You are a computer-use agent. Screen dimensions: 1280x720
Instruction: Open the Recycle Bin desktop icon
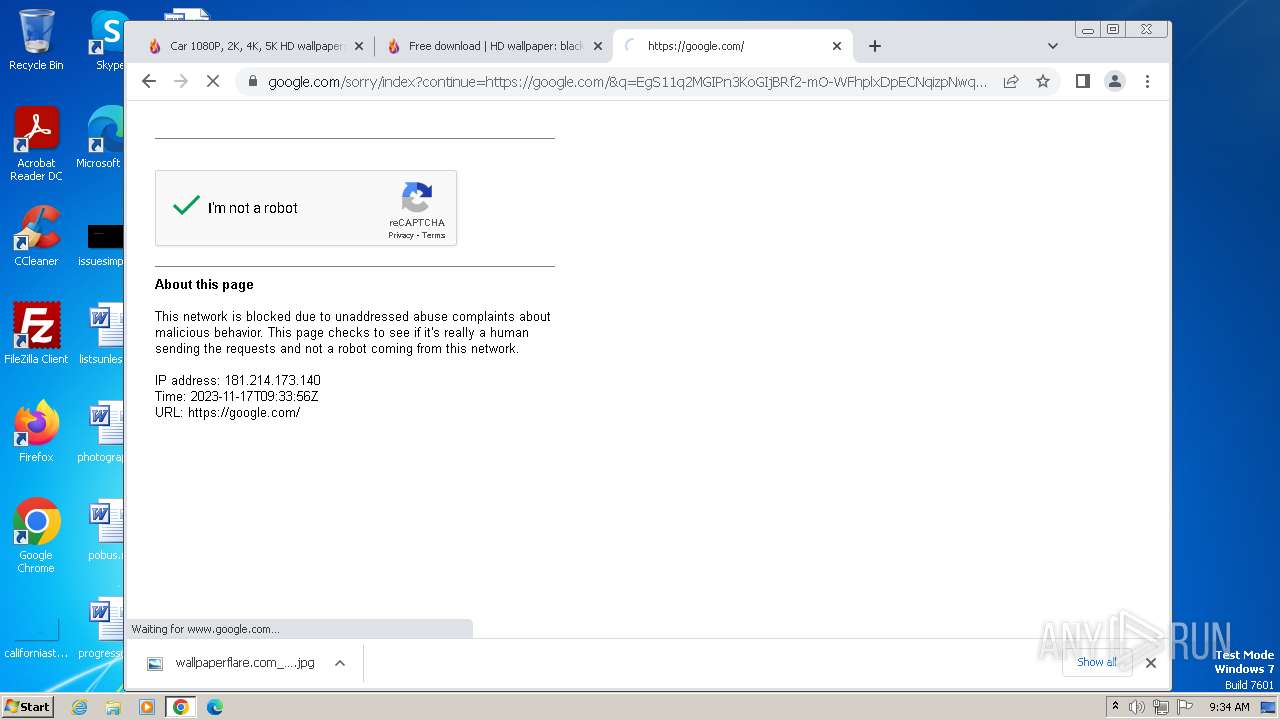[36, 39]
